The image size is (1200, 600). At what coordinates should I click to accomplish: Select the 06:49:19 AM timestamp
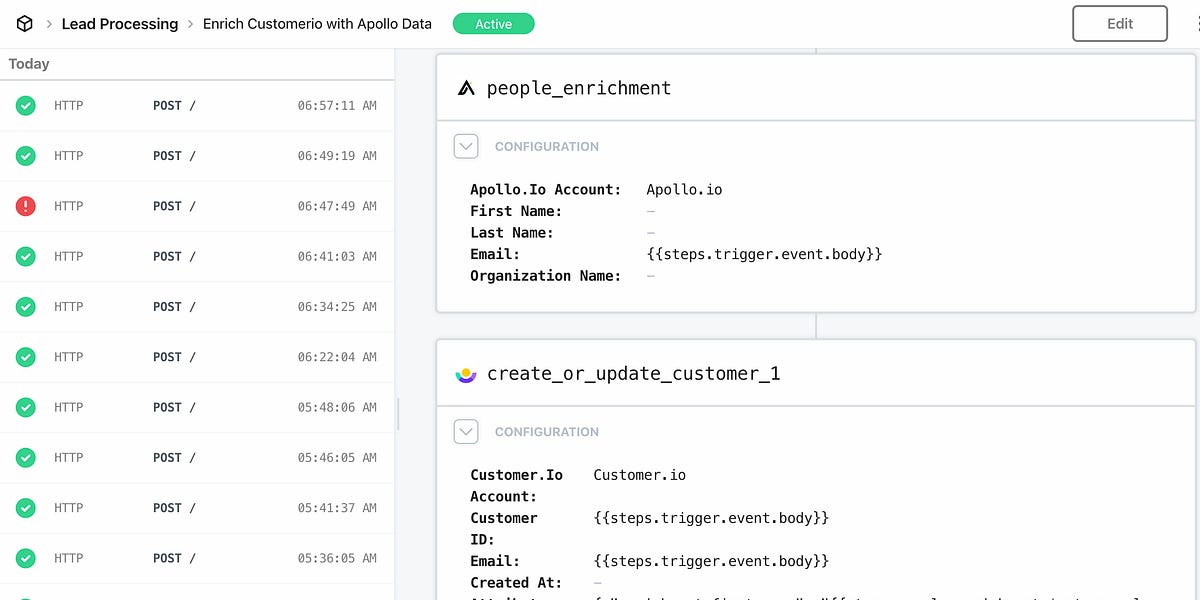(337, 155)
